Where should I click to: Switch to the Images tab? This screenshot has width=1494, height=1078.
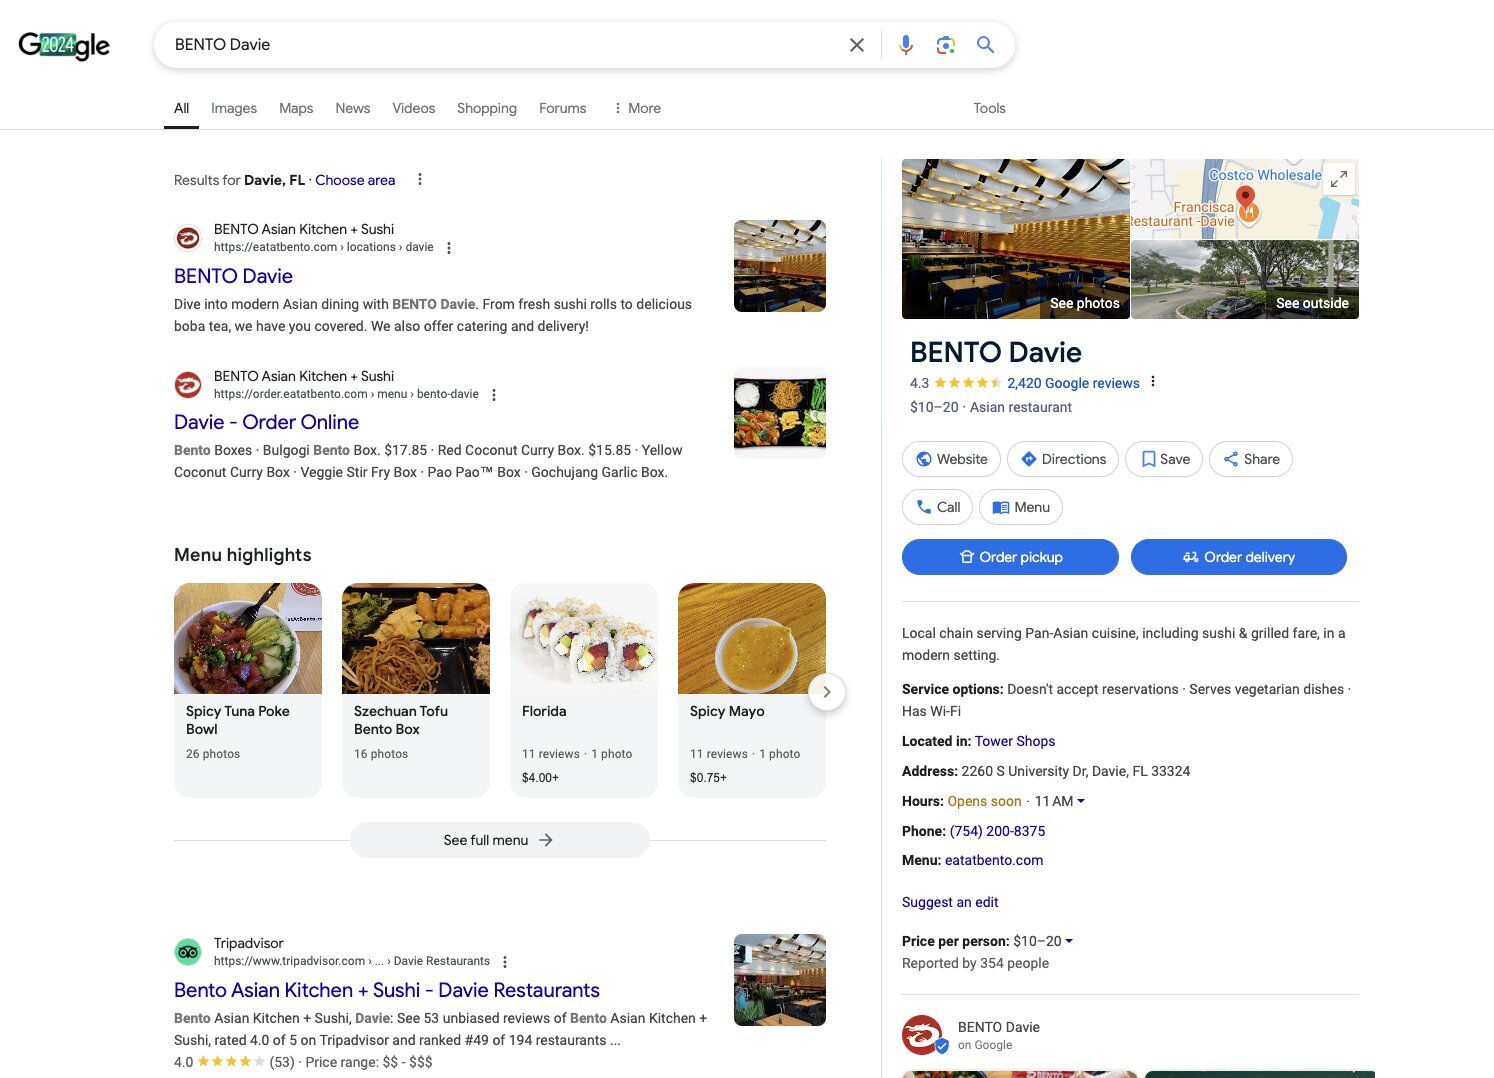point(234,108)
